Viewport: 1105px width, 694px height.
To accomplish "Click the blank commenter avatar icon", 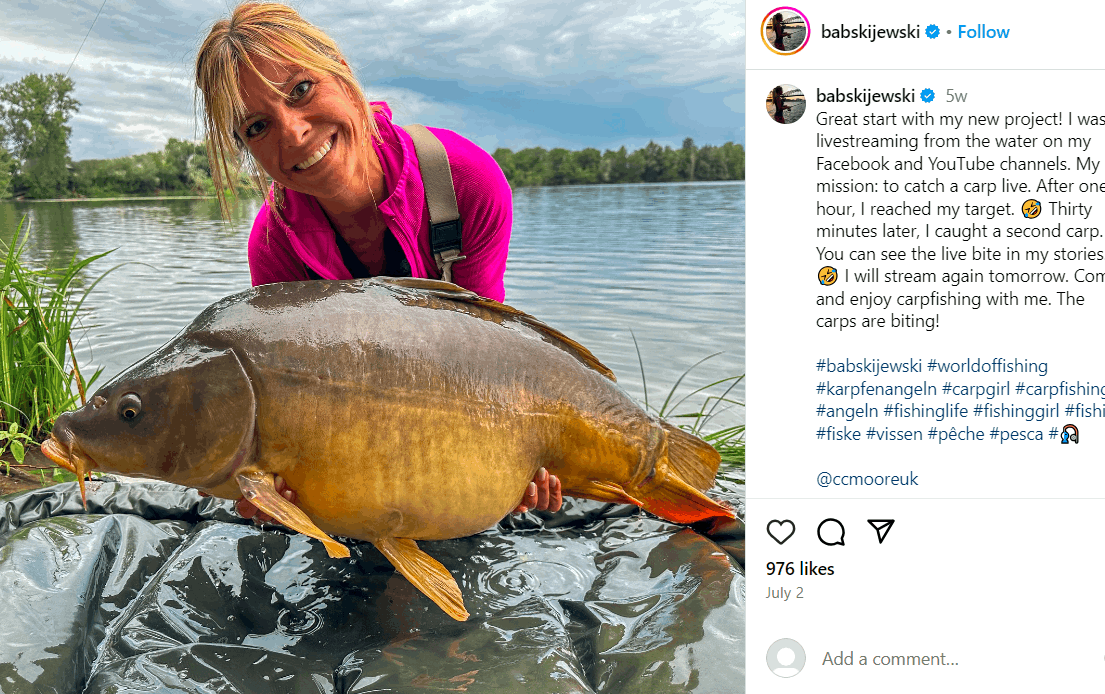I will (x=786, y=658).
